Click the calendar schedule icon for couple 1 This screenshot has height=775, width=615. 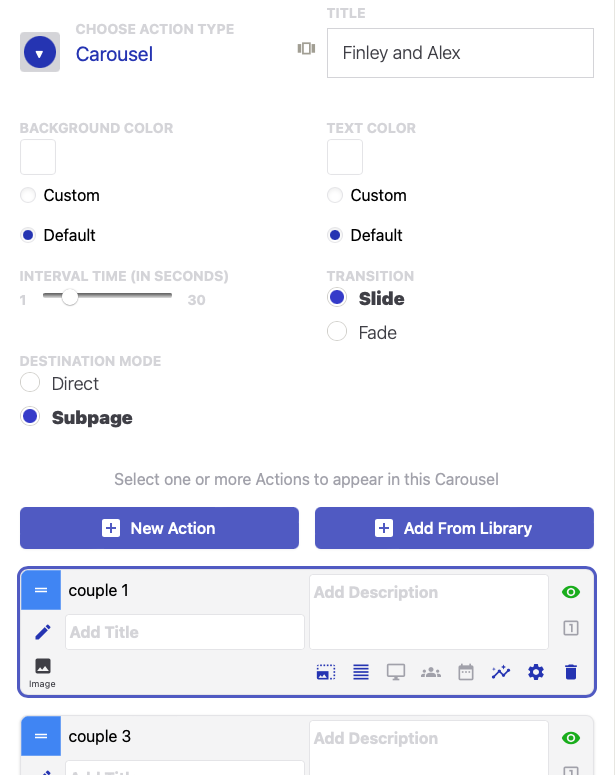coord(466,672)
